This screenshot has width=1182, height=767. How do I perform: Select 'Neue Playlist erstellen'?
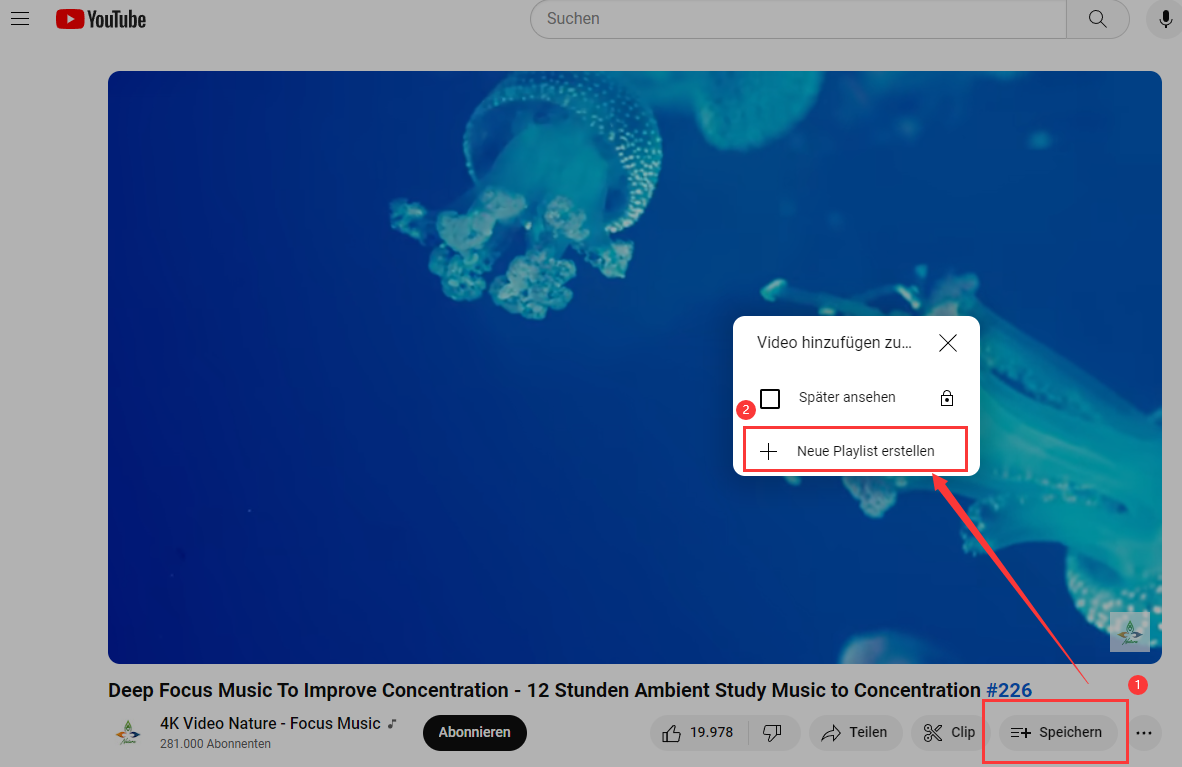[855, 451]
